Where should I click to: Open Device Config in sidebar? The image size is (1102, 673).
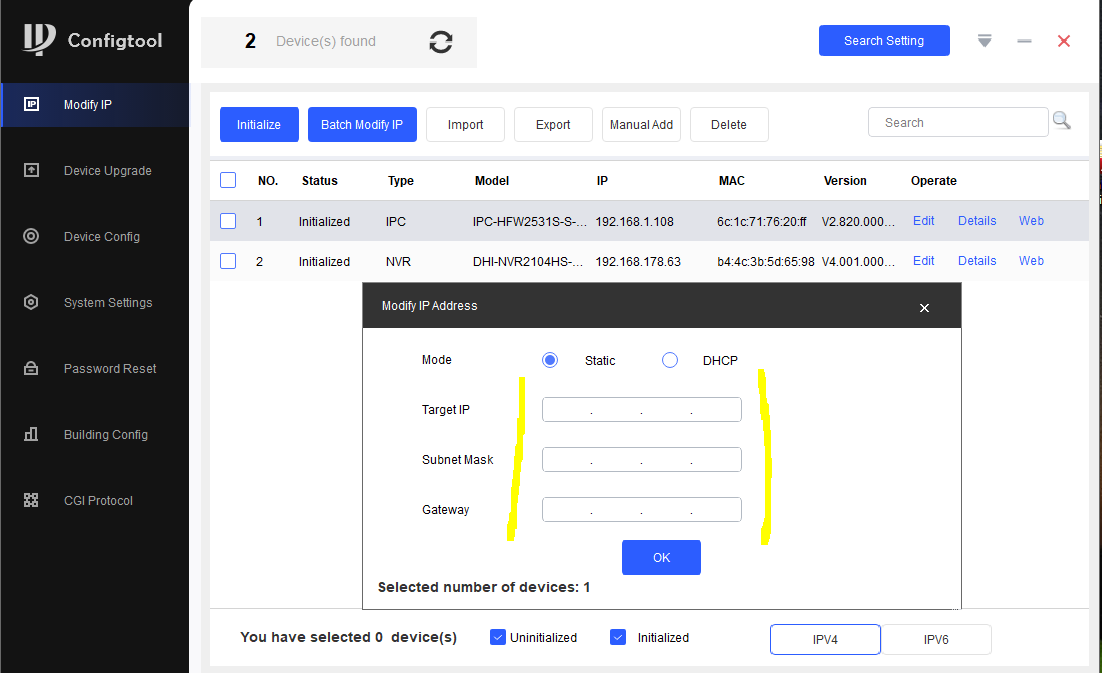pos(101,237)
